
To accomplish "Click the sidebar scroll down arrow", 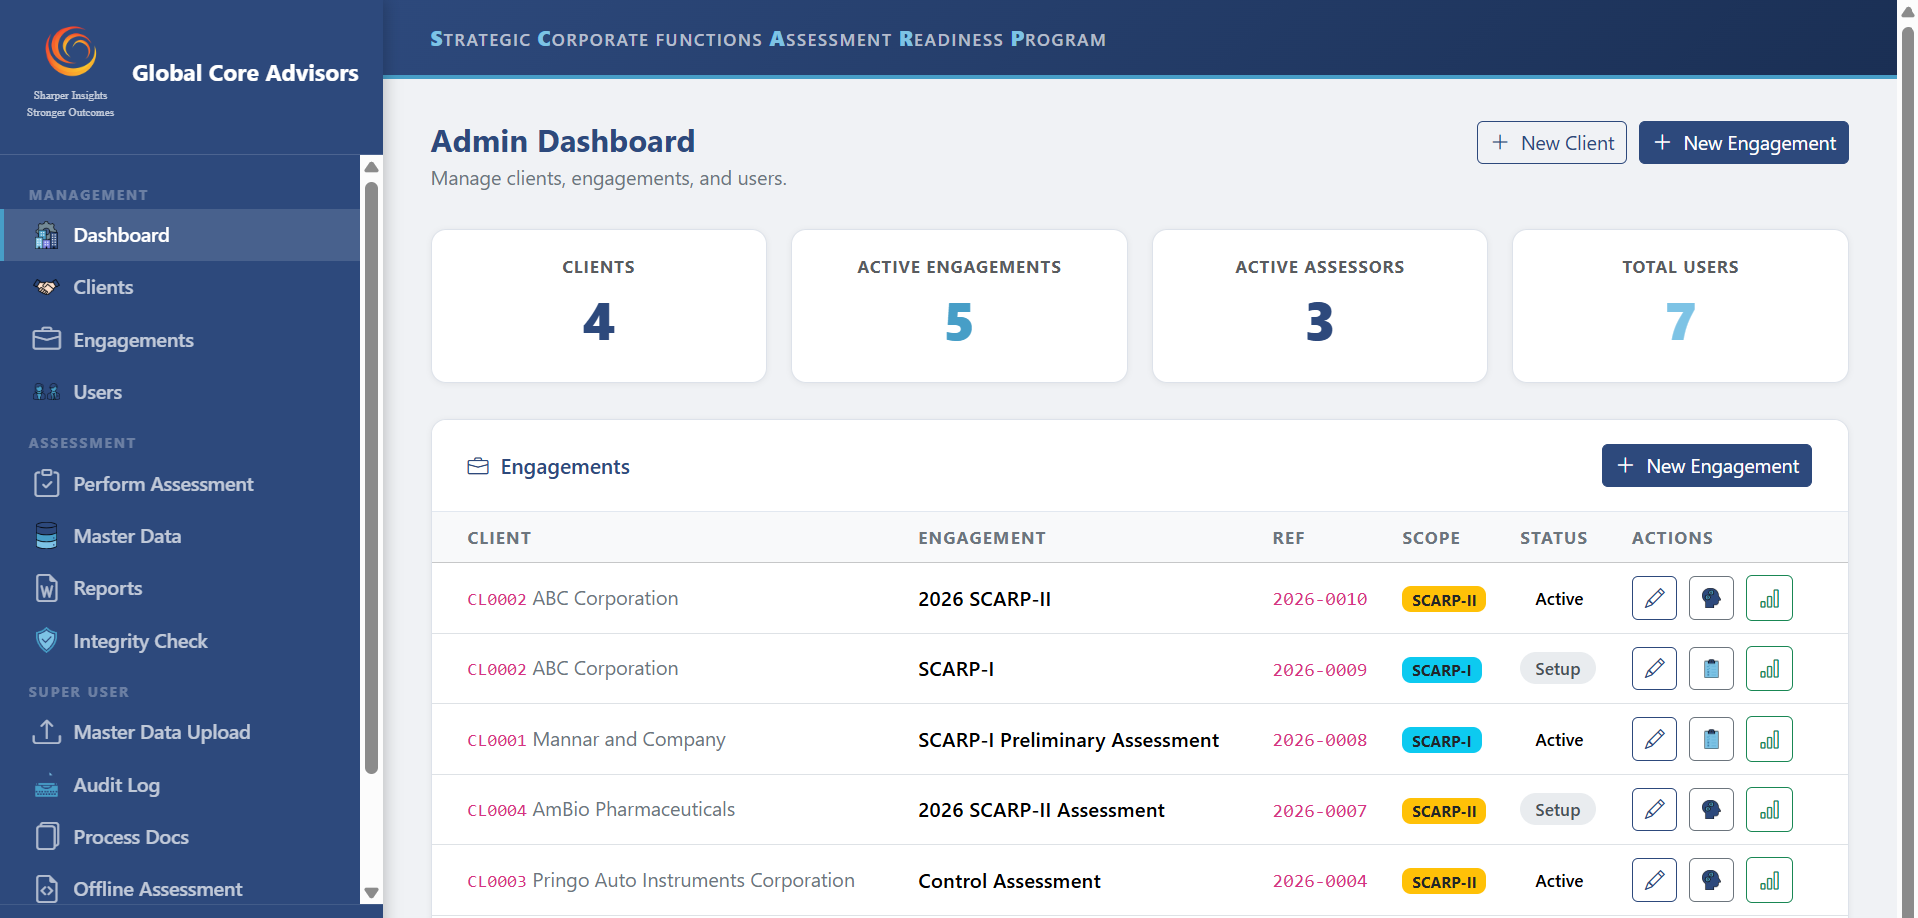I will [371, 893].
